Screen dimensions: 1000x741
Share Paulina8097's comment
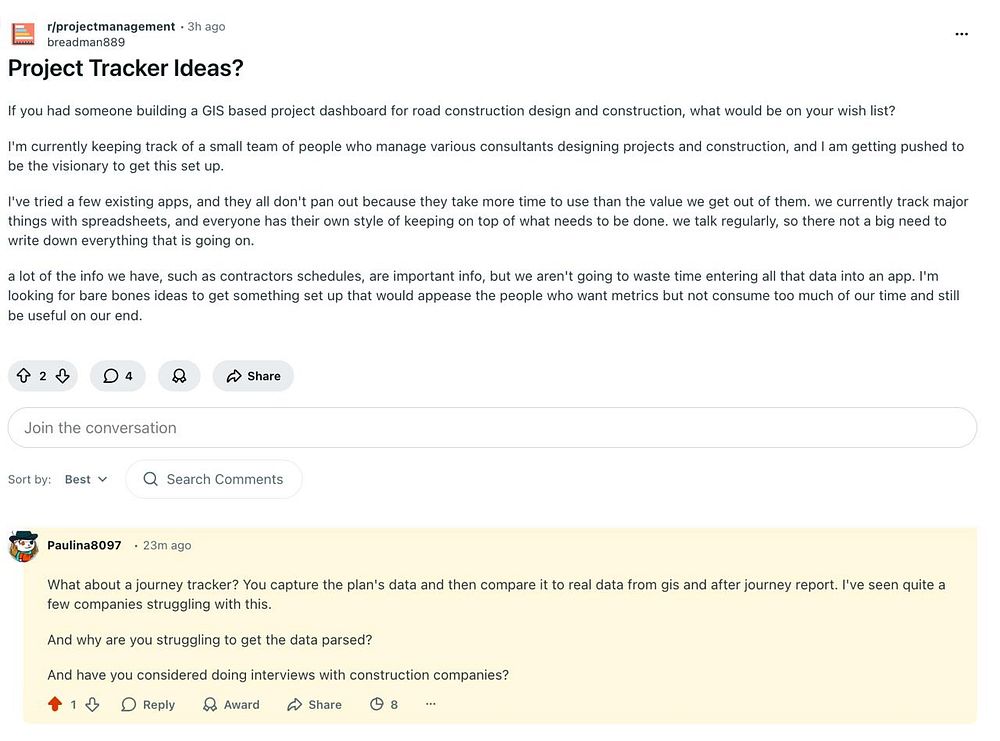[314, 704]
